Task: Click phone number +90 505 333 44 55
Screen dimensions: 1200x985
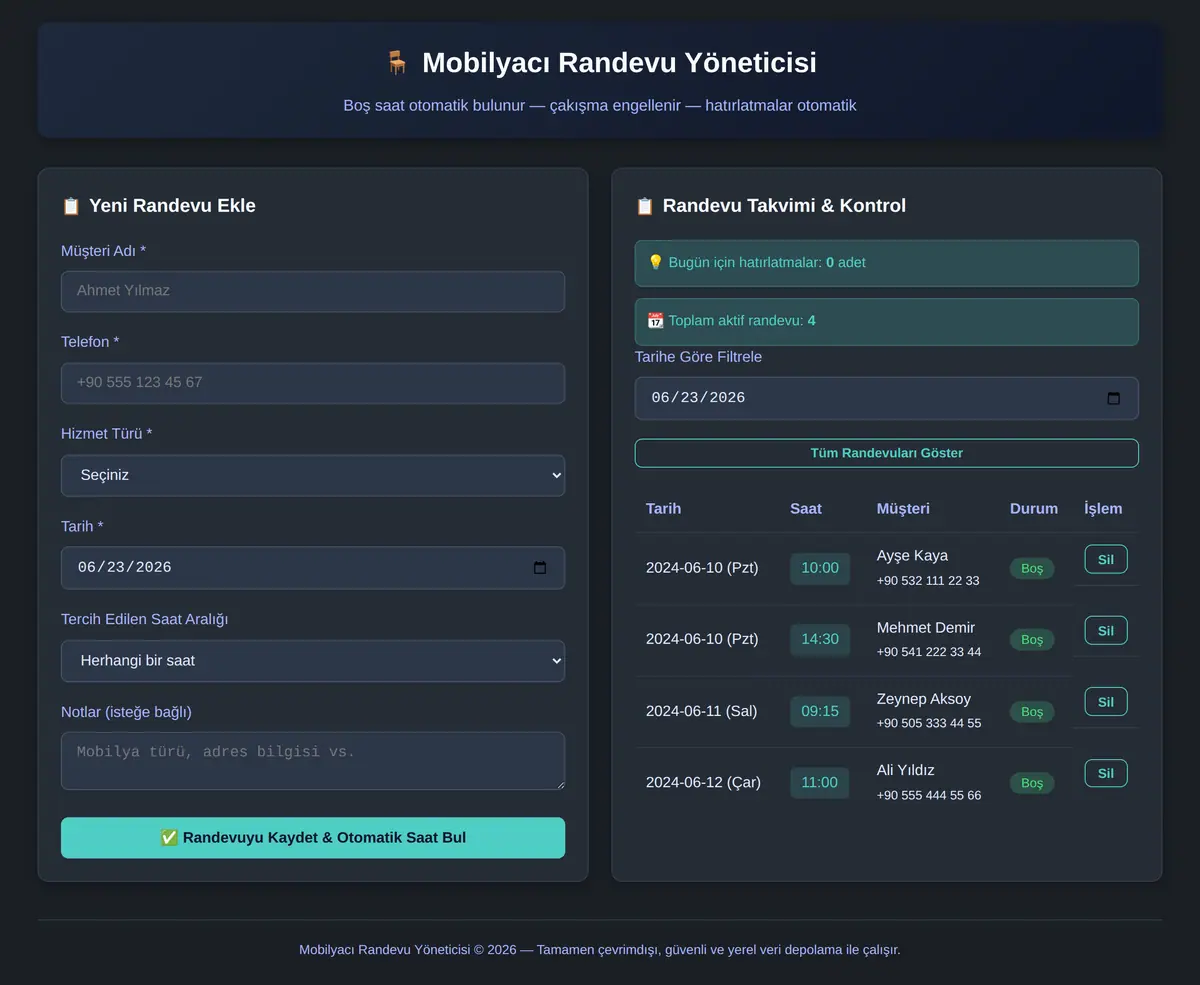Action: click(929, 723)
